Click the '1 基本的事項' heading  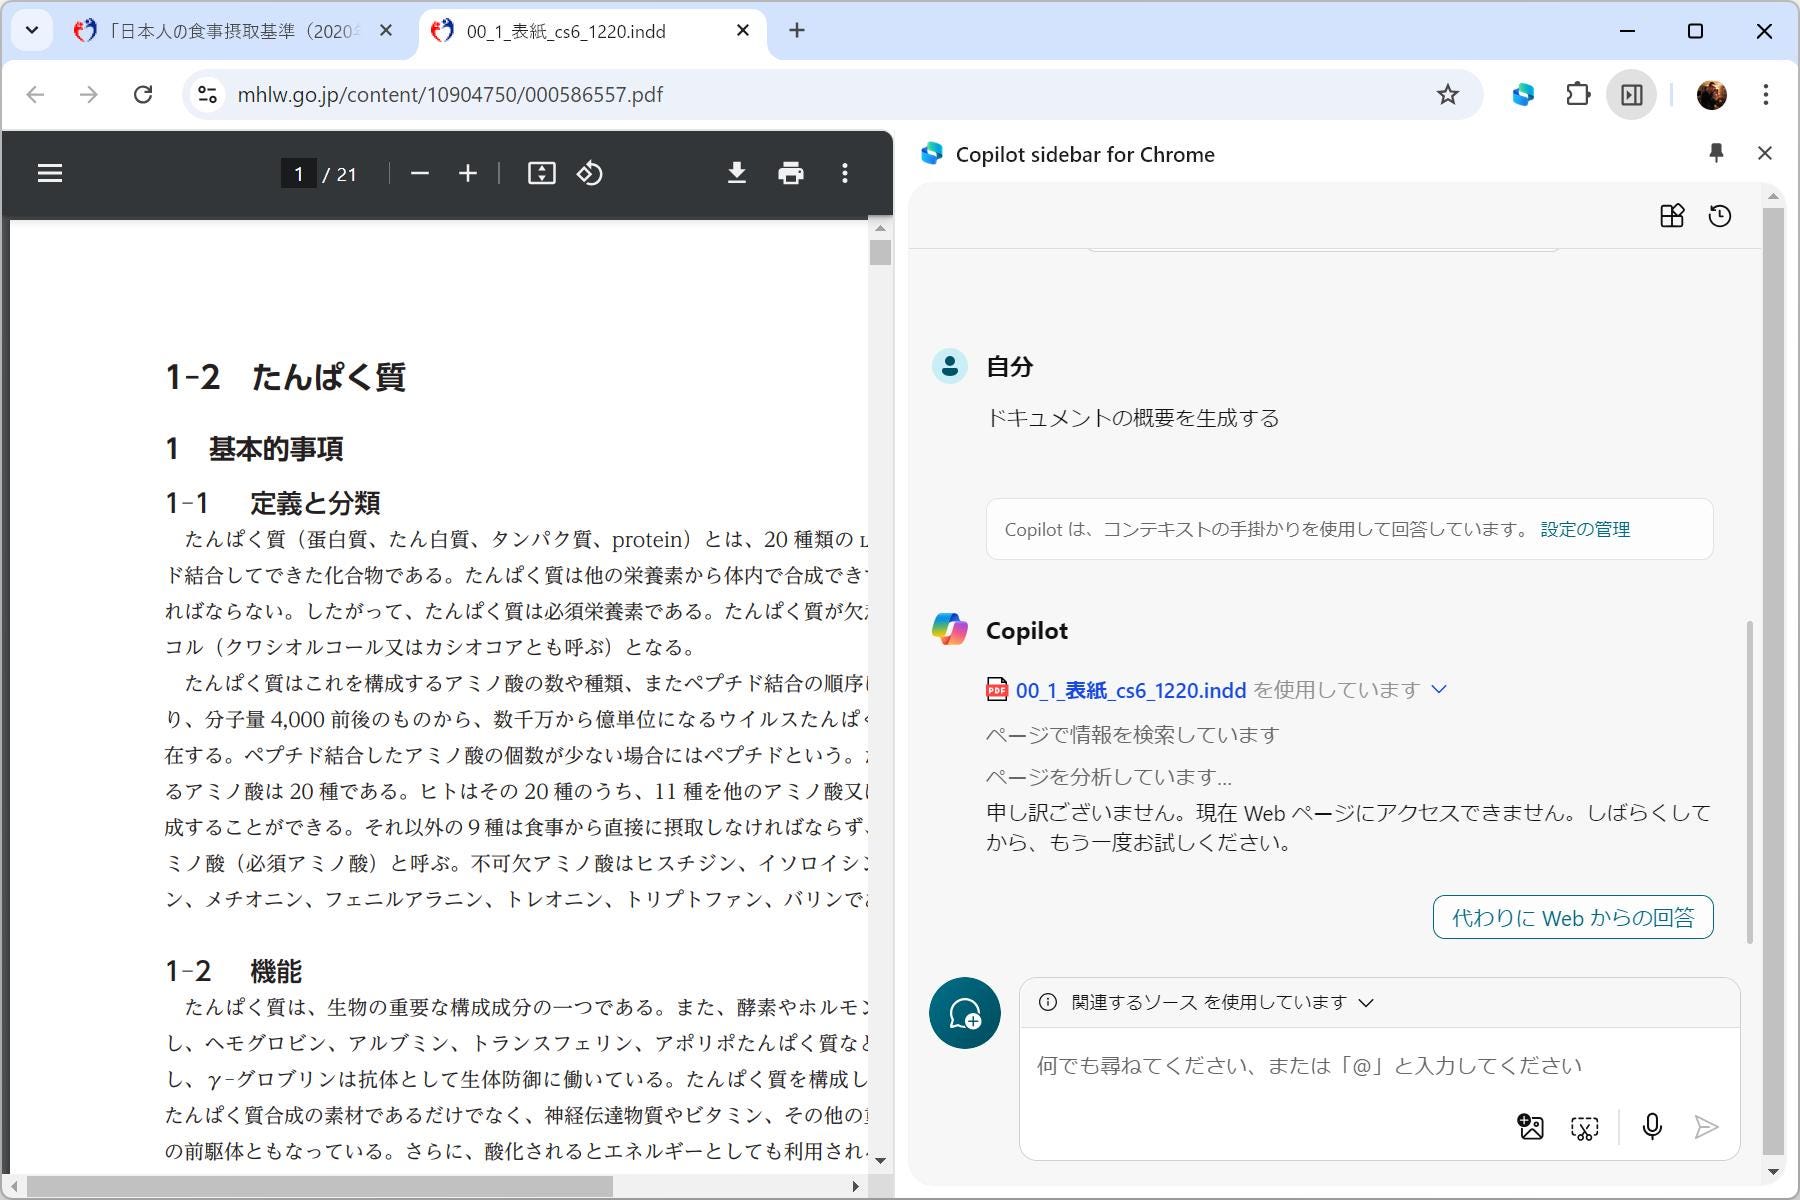(254, 449)
